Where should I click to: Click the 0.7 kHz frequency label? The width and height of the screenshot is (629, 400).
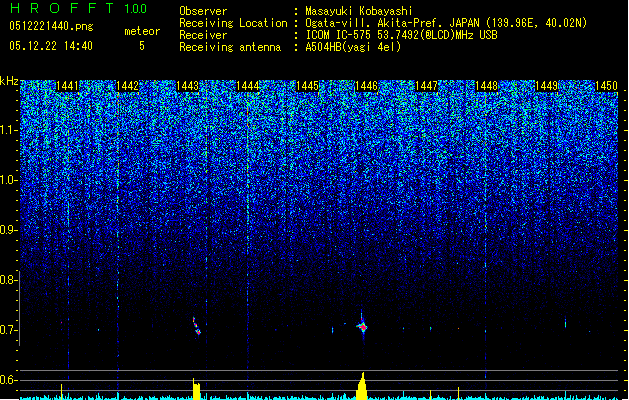[9, 330]
